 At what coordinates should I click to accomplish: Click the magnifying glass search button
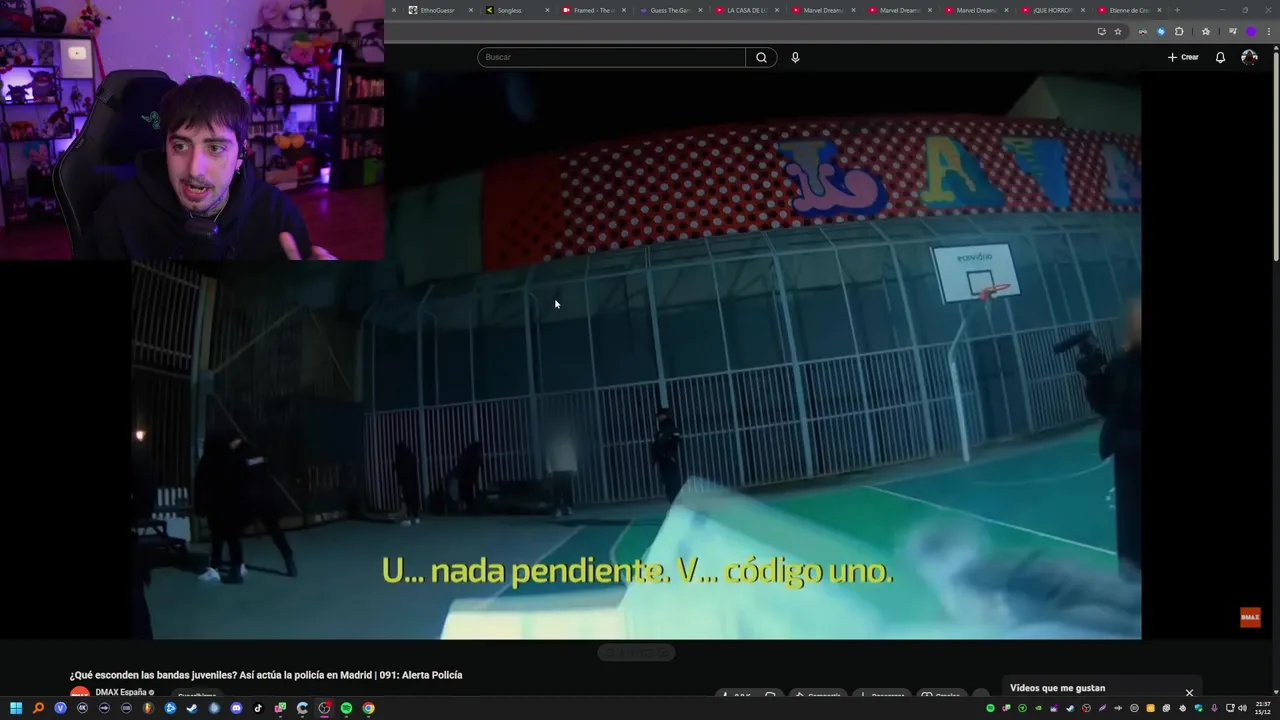coord(761,57)
